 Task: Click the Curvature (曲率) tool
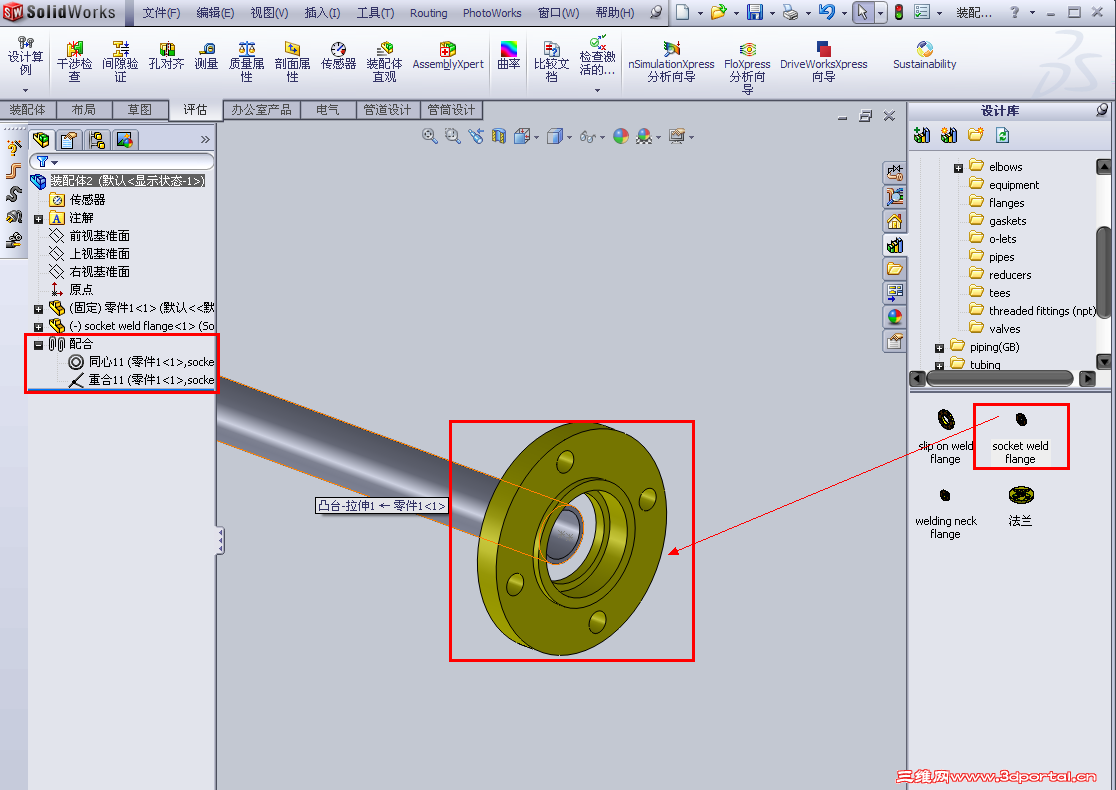click(509, 56)
